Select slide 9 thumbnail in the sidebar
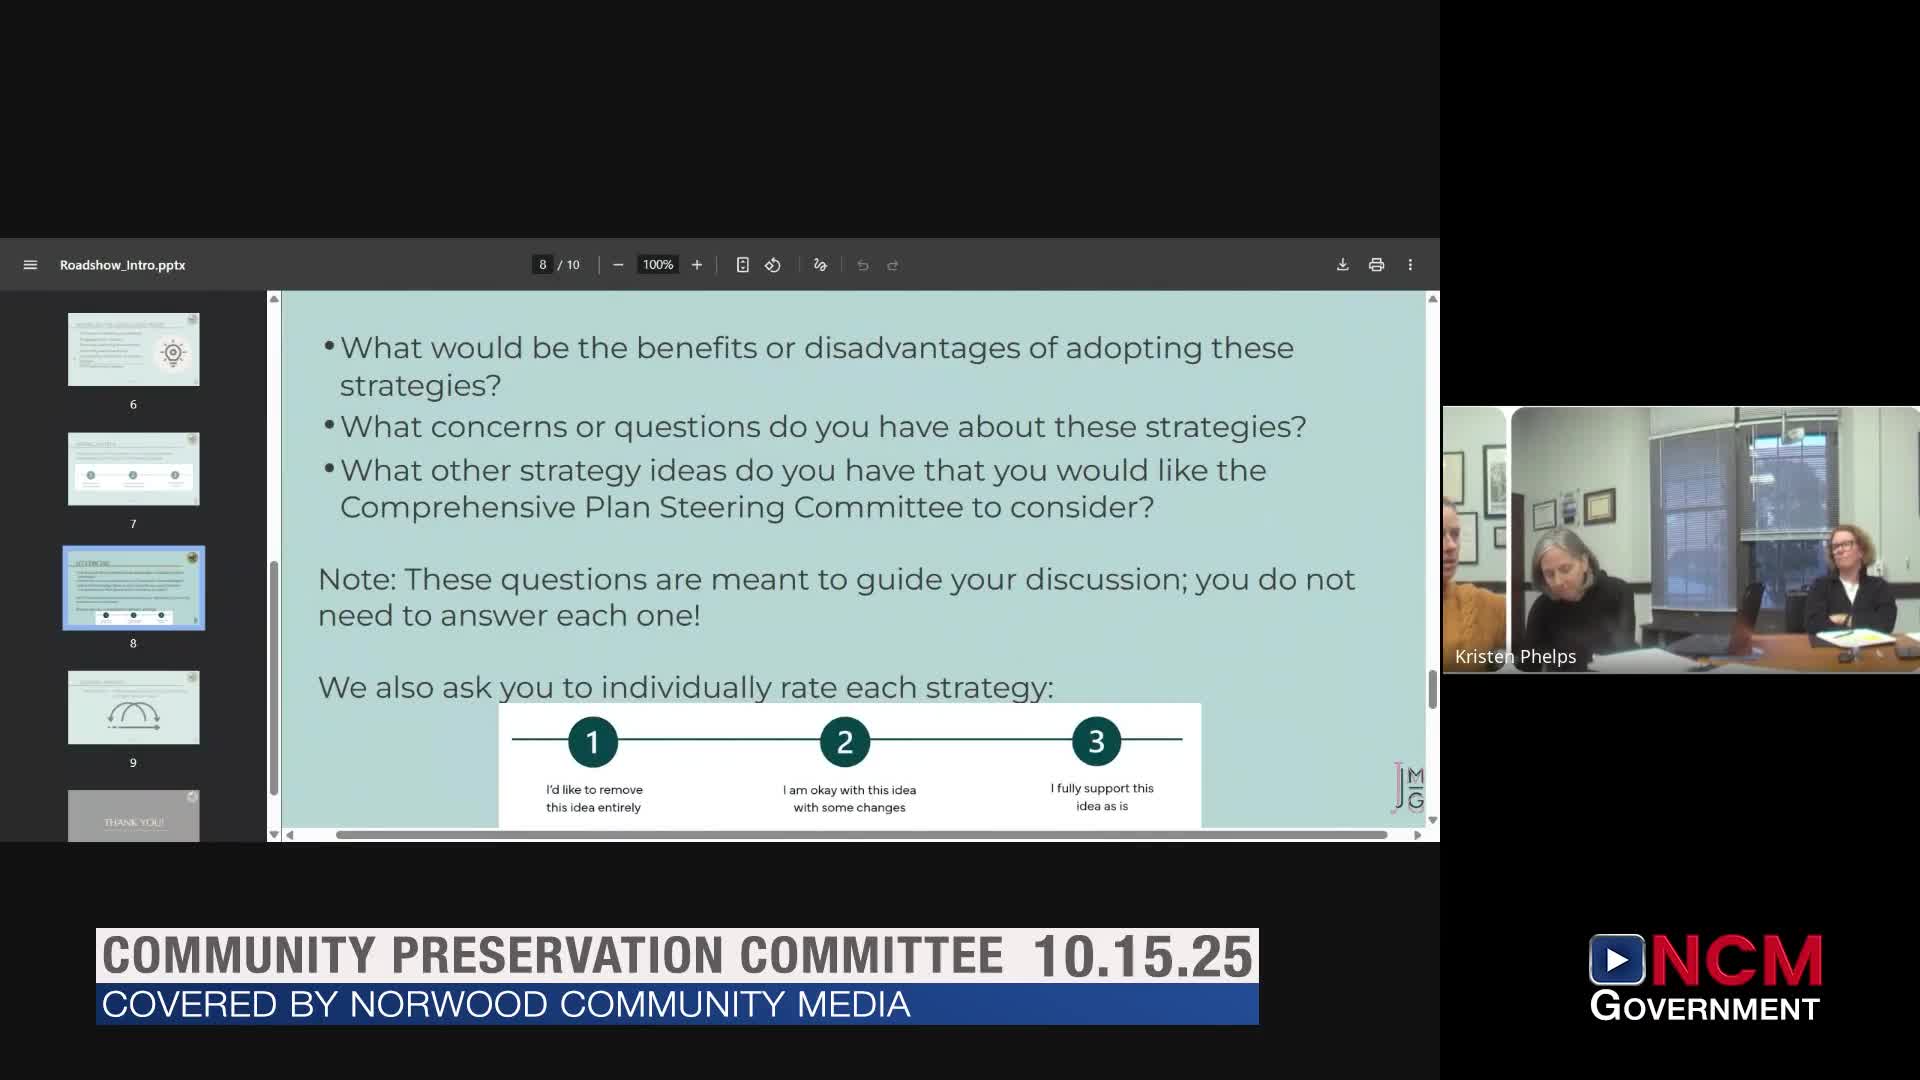The image size is (1920, 1080). click(x=133, y=707)
